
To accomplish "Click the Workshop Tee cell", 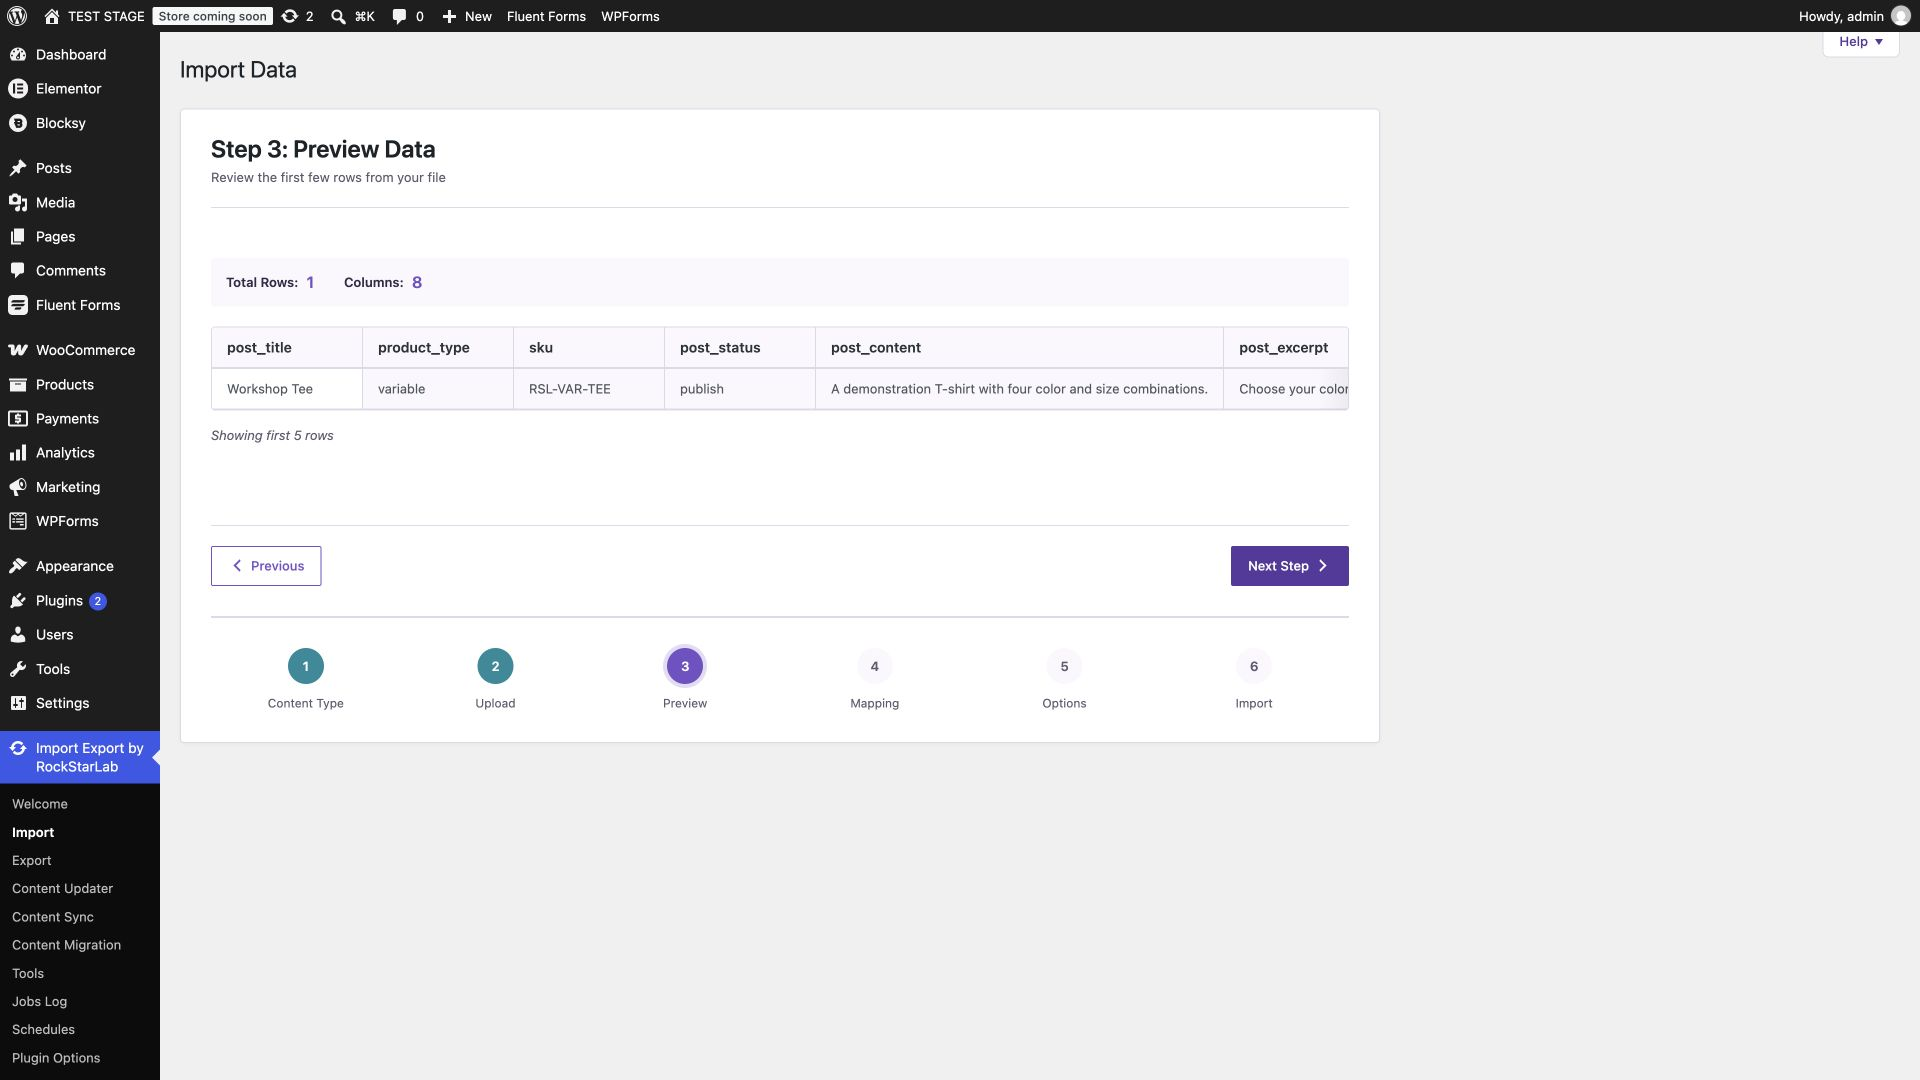I will (x=287, y=389).
